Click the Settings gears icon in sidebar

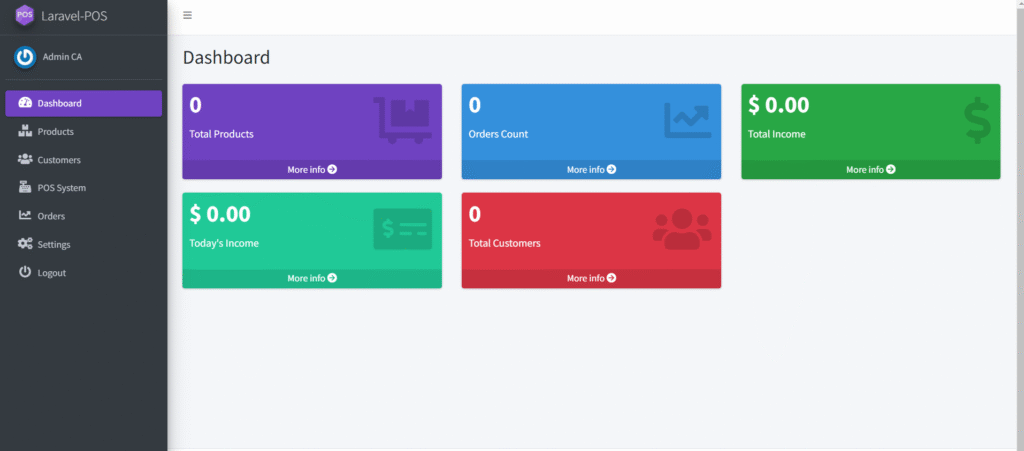(x=25, y=244)
